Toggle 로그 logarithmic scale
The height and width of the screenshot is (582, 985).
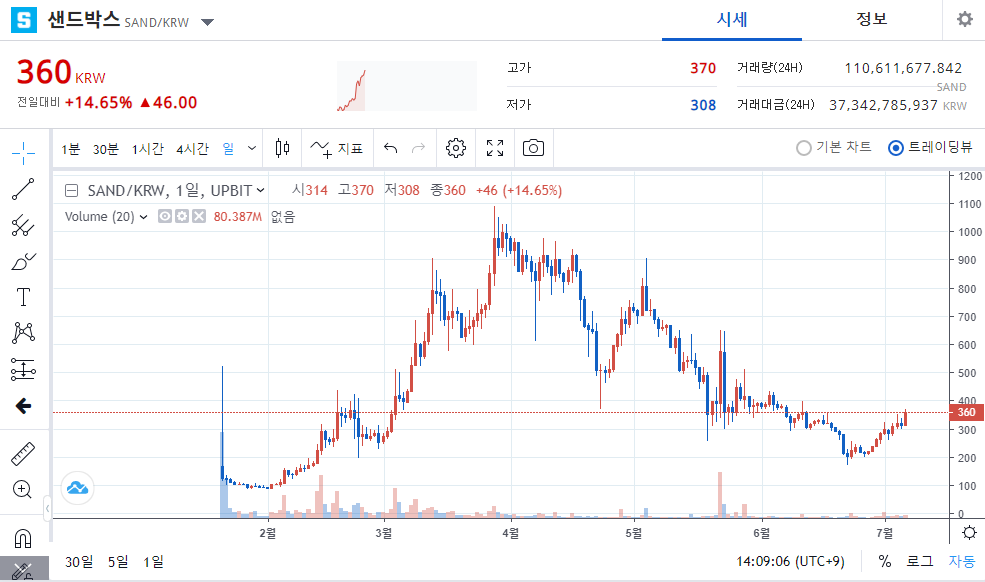[920, 561]
